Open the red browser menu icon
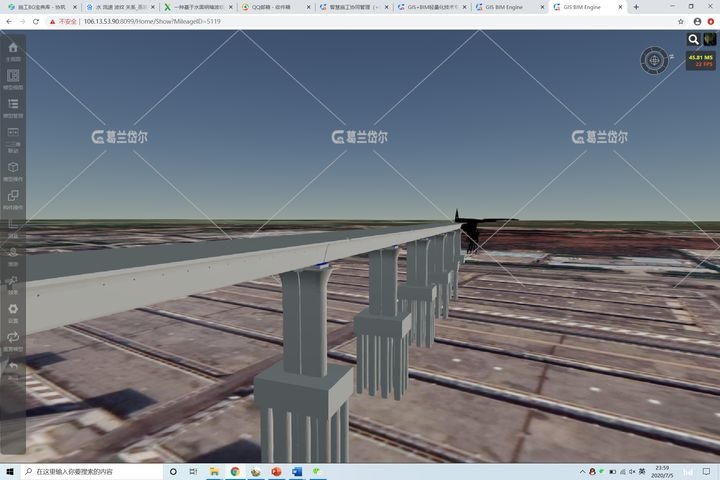Image resolution: width=720 pixels, height=480 pixels. 711,22
